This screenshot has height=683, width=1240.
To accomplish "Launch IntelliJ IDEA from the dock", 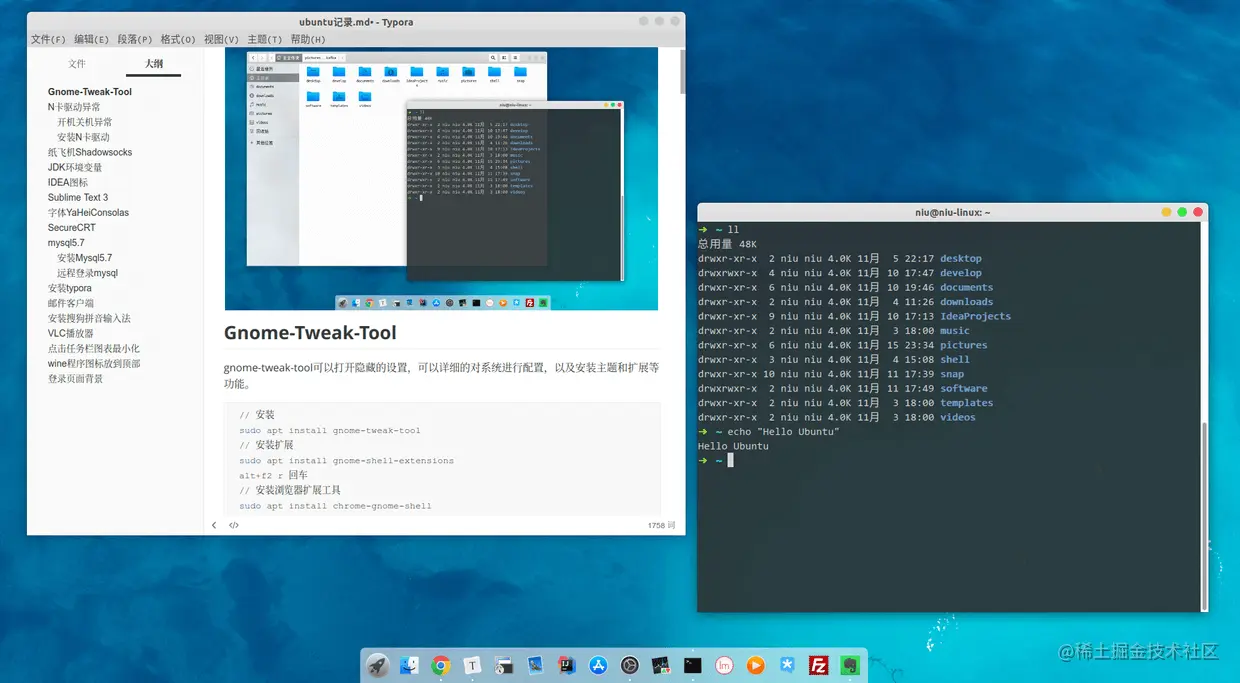I will pyautogui.click(x=566, y=664).
